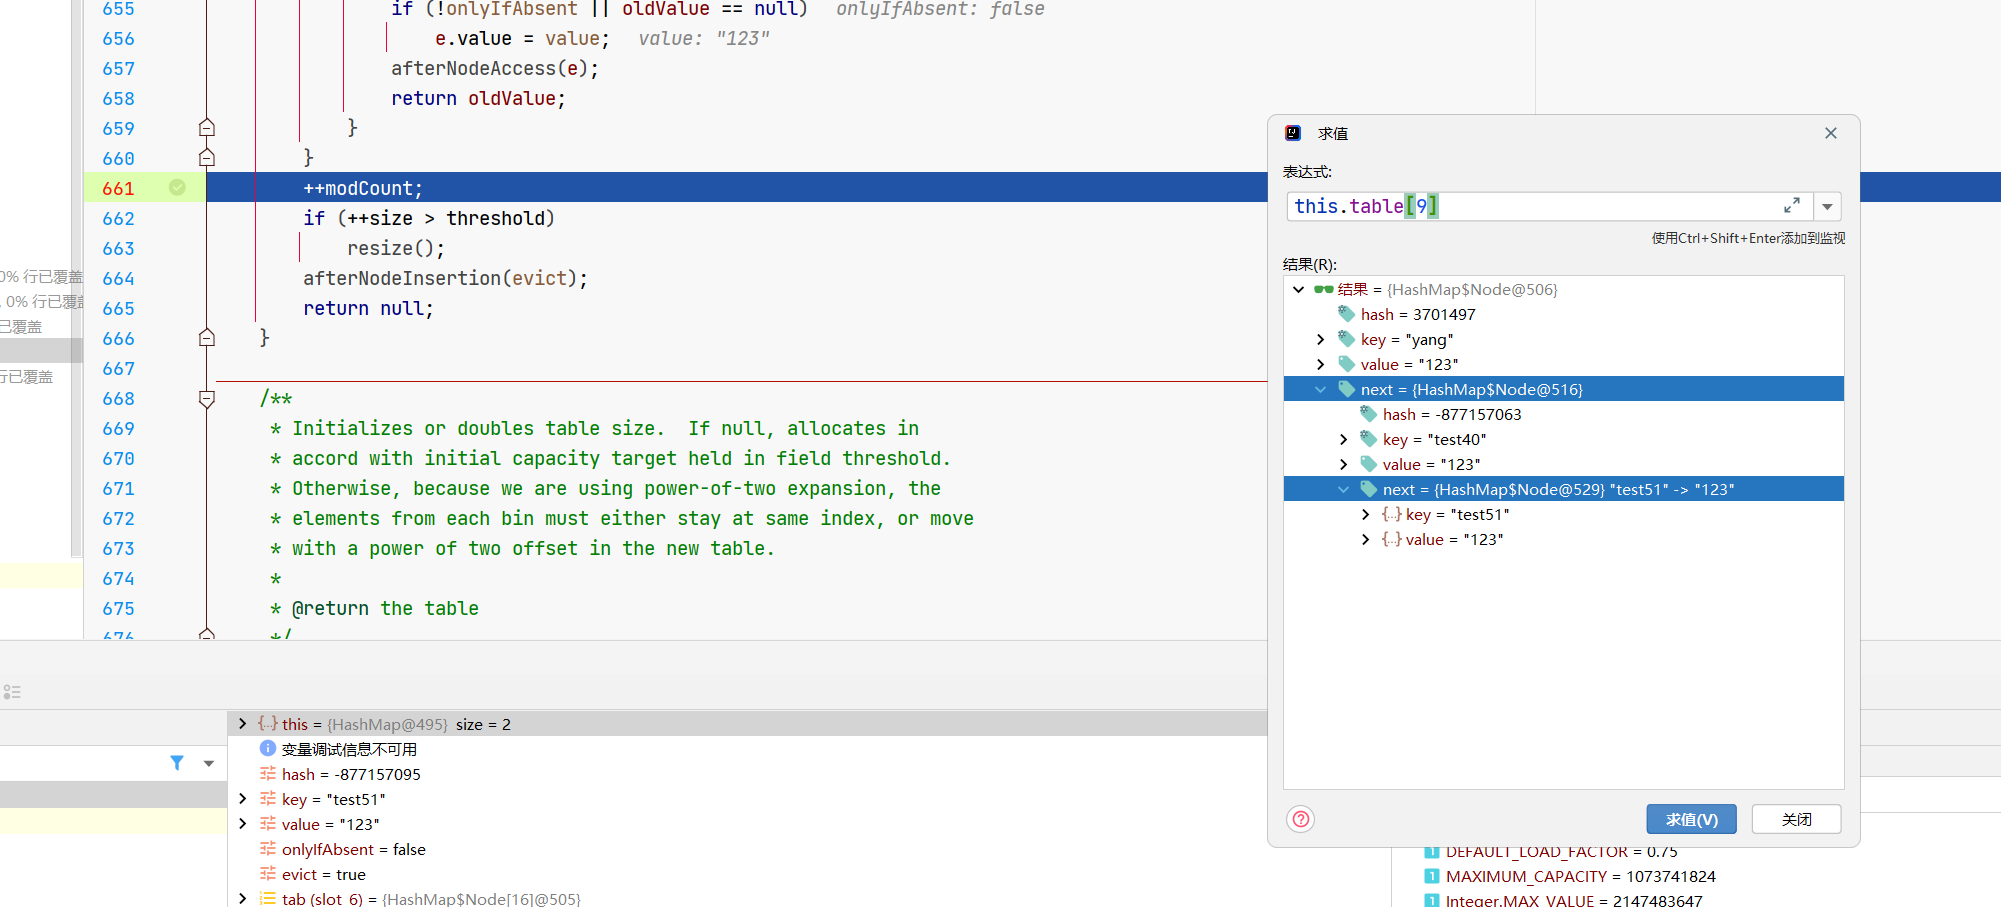Click the 关闭 close button
The image size is (2001, 907).
[x=1797, y=820]
